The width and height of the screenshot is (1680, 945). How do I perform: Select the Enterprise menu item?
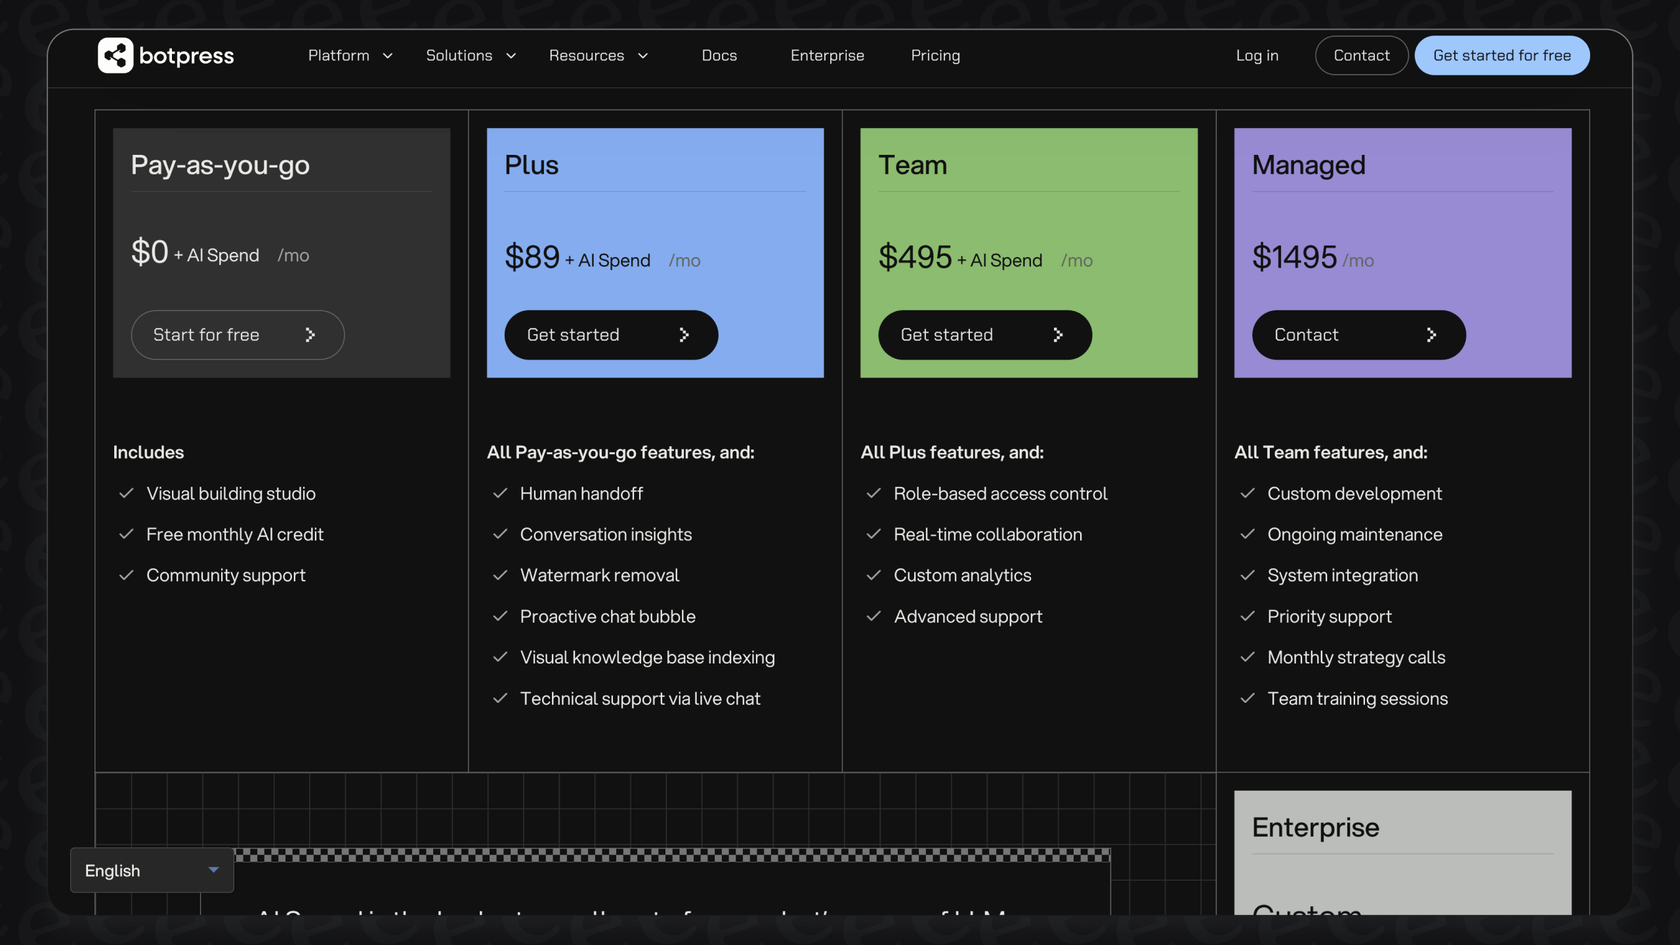(827, 56)
